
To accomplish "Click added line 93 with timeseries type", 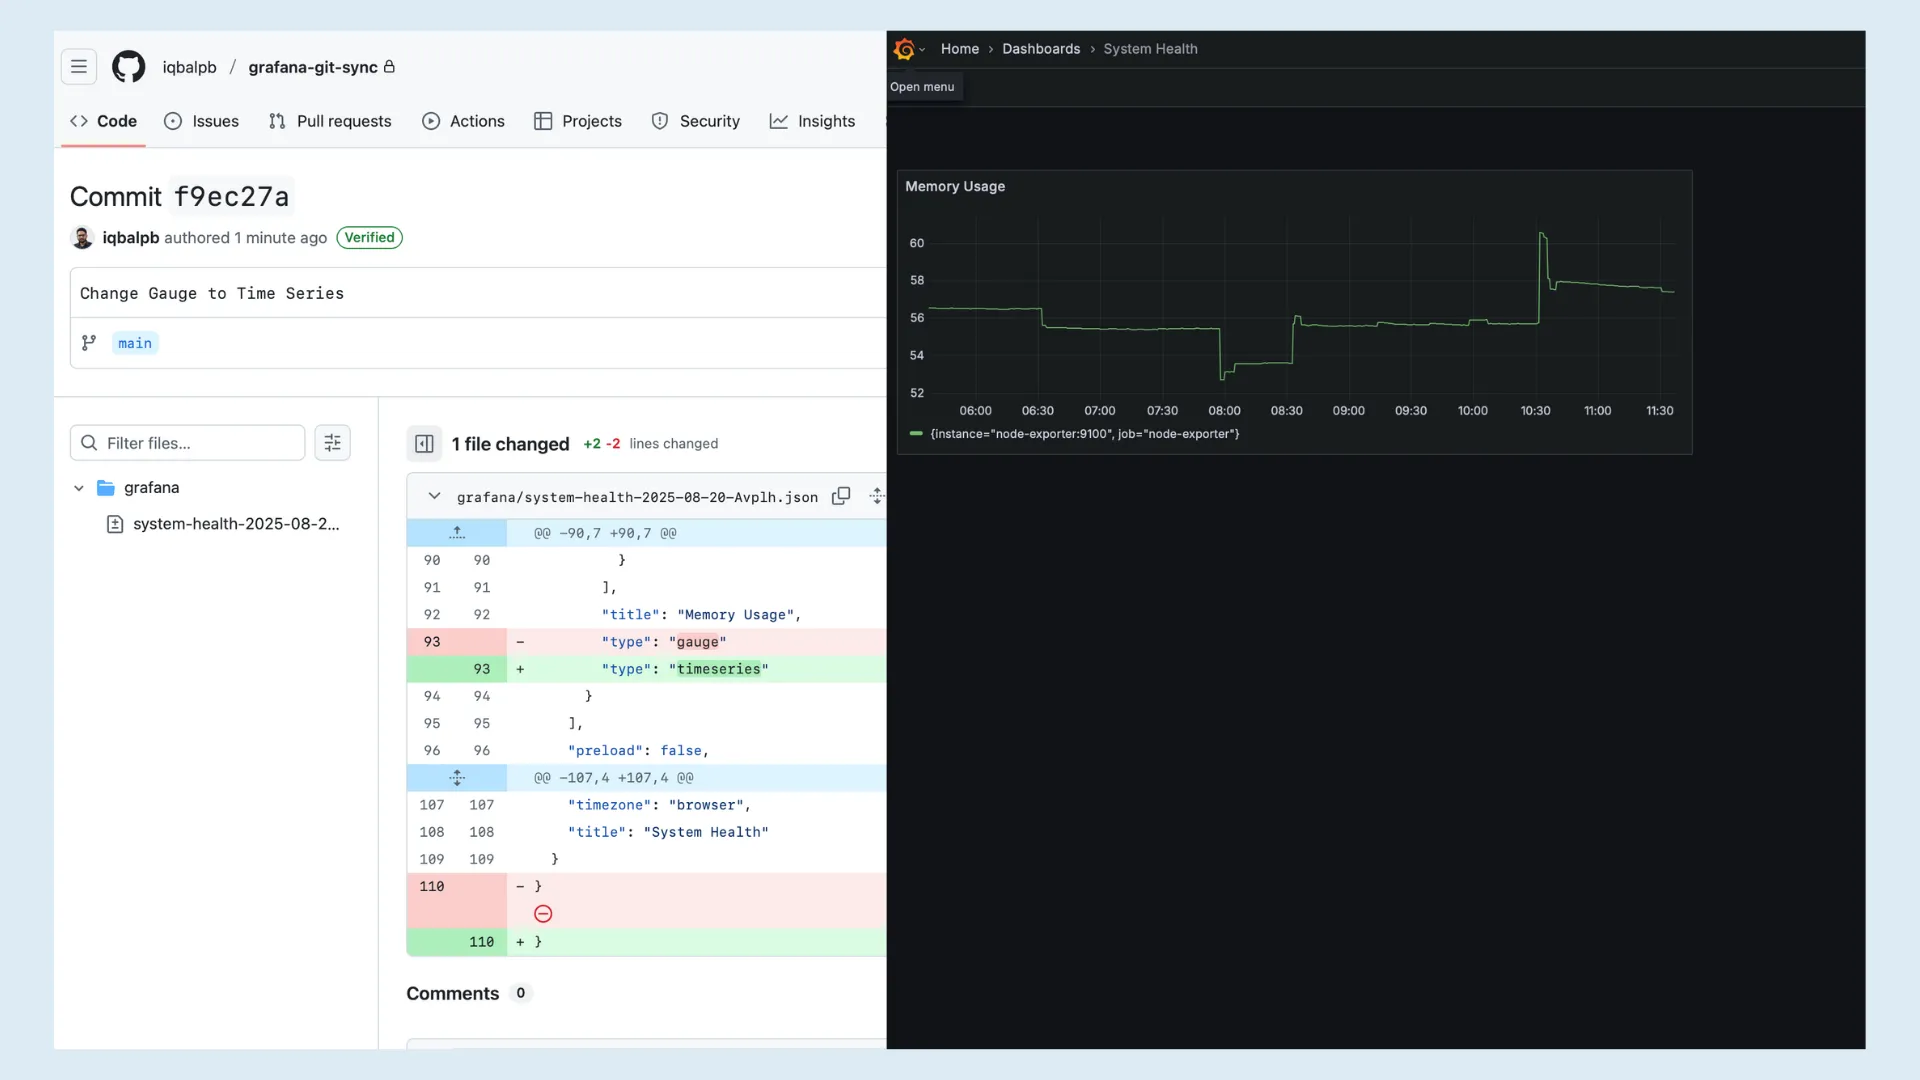I will point(646,669).
